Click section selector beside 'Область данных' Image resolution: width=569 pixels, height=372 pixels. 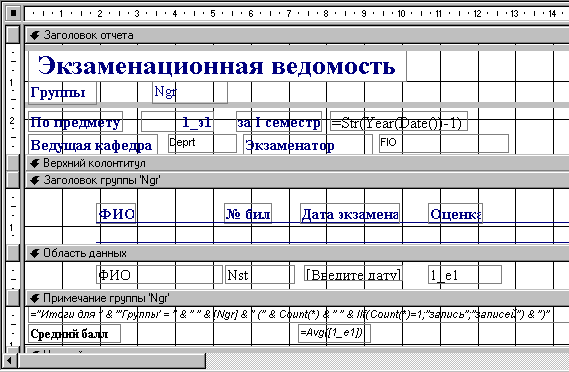13,253
